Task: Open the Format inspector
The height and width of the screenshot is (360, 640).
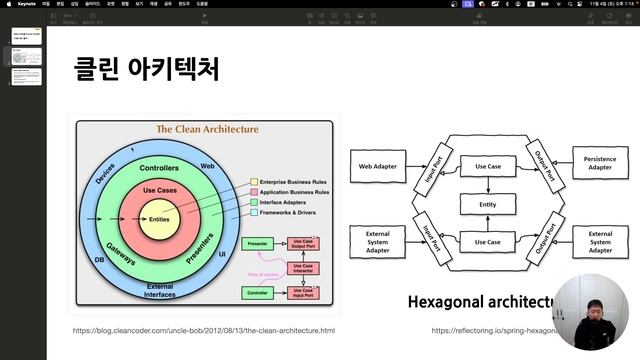Action: pyautogui.click(x=591, y=17)
